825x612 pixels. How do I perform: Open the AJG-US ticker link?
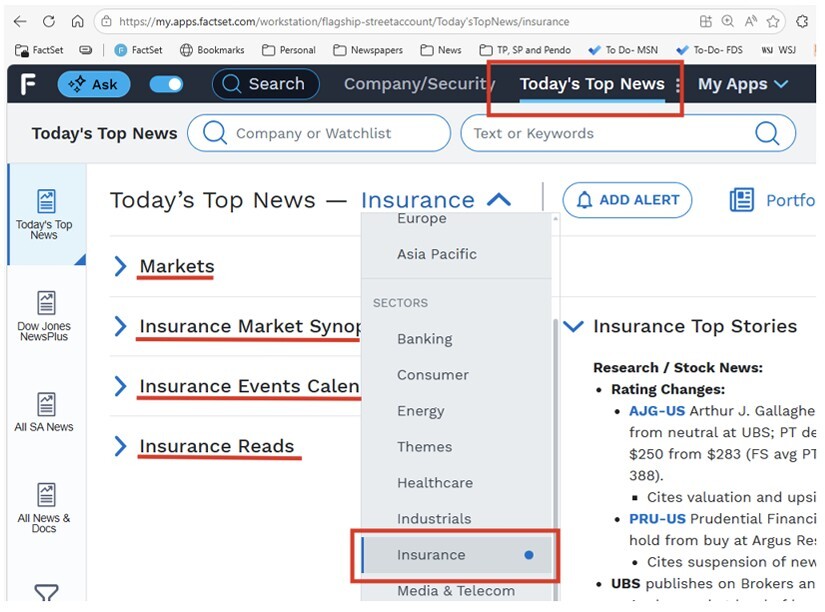(x=657, y=411)
